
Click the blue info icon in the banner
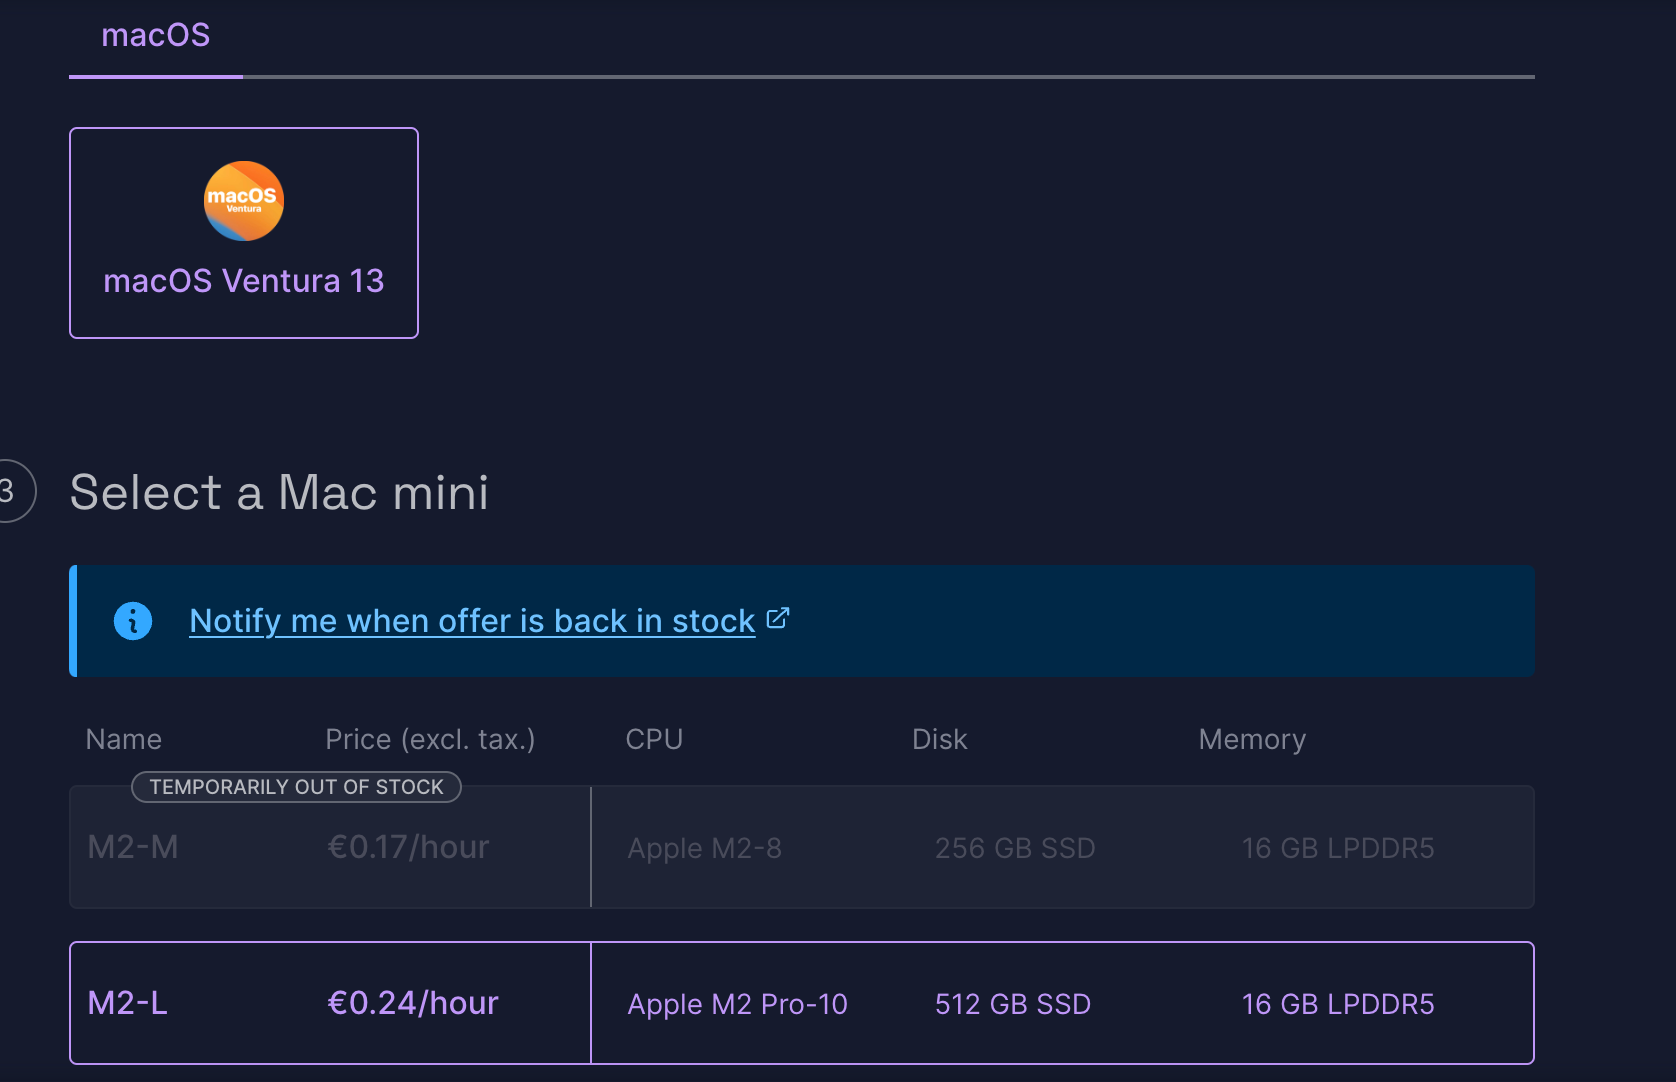click(133, 621)
